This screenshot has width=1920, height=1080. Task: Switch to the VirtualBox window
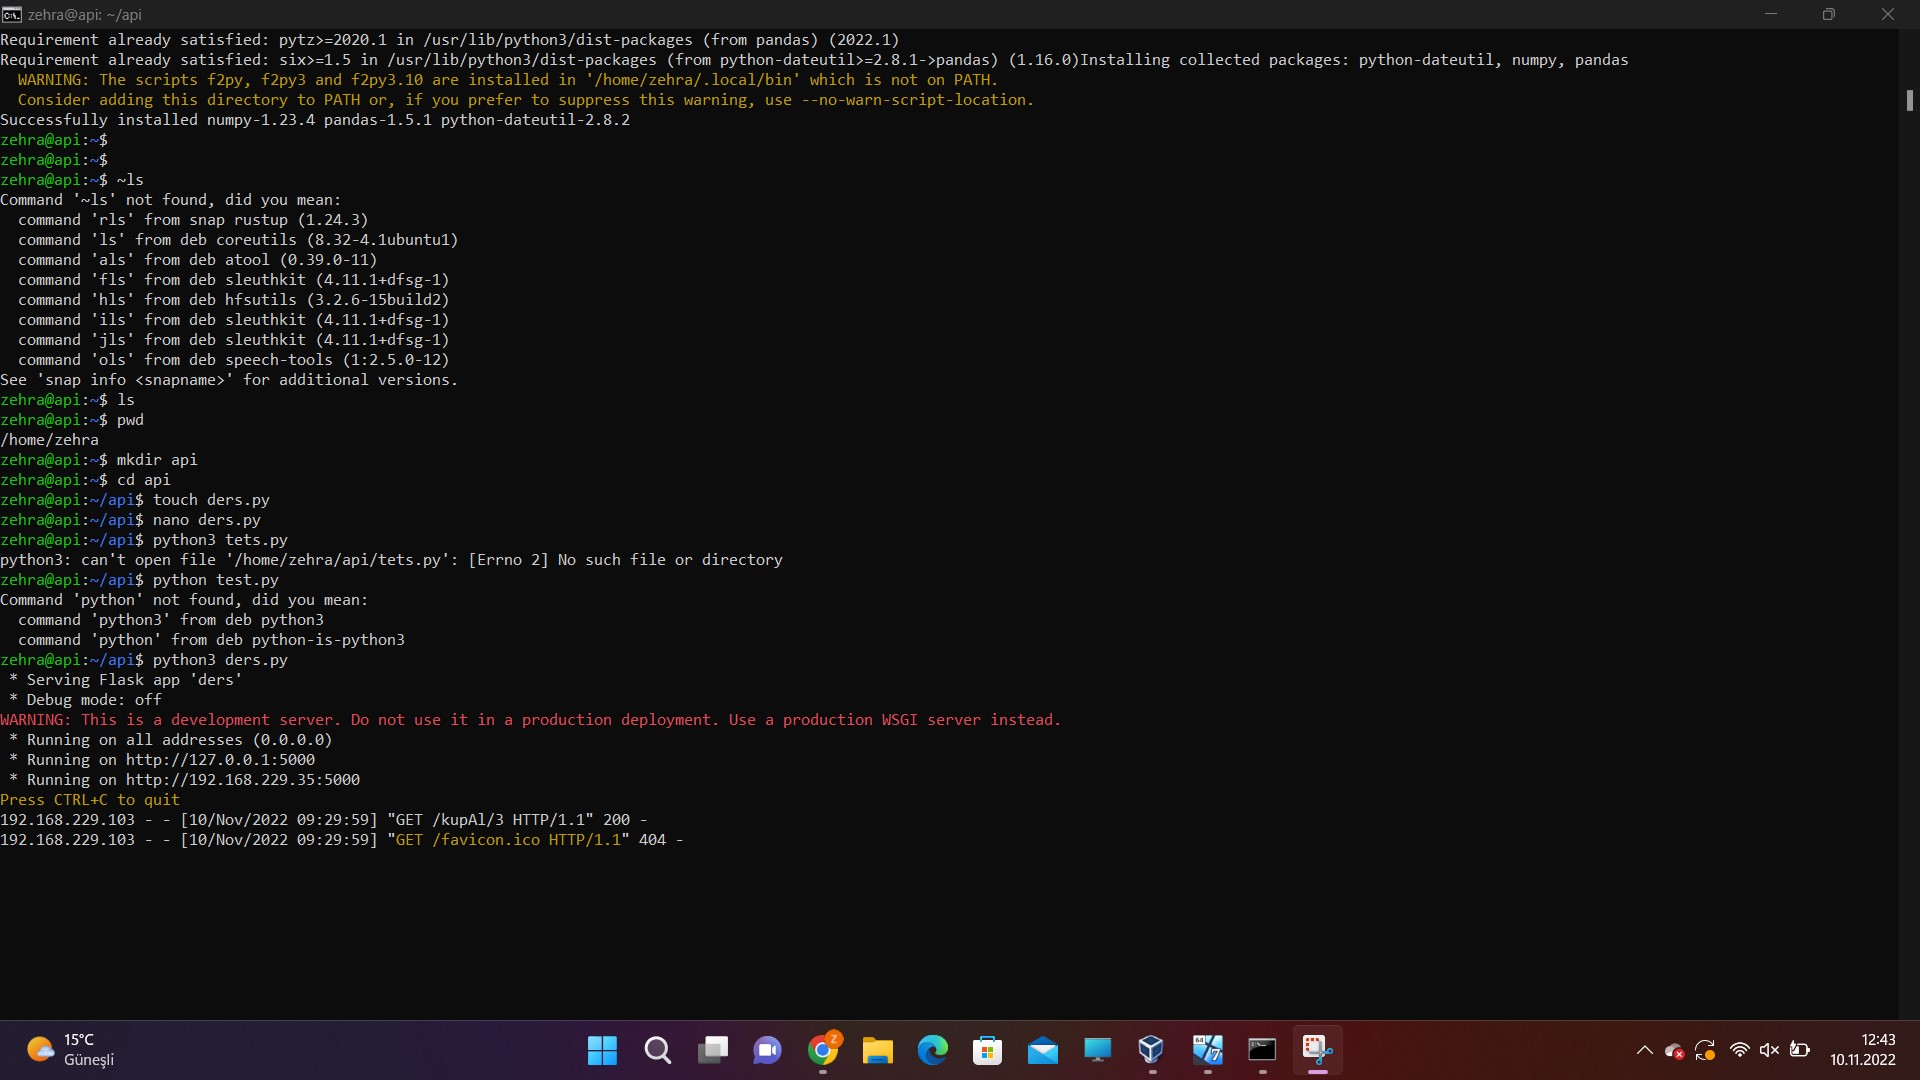1151,1050
